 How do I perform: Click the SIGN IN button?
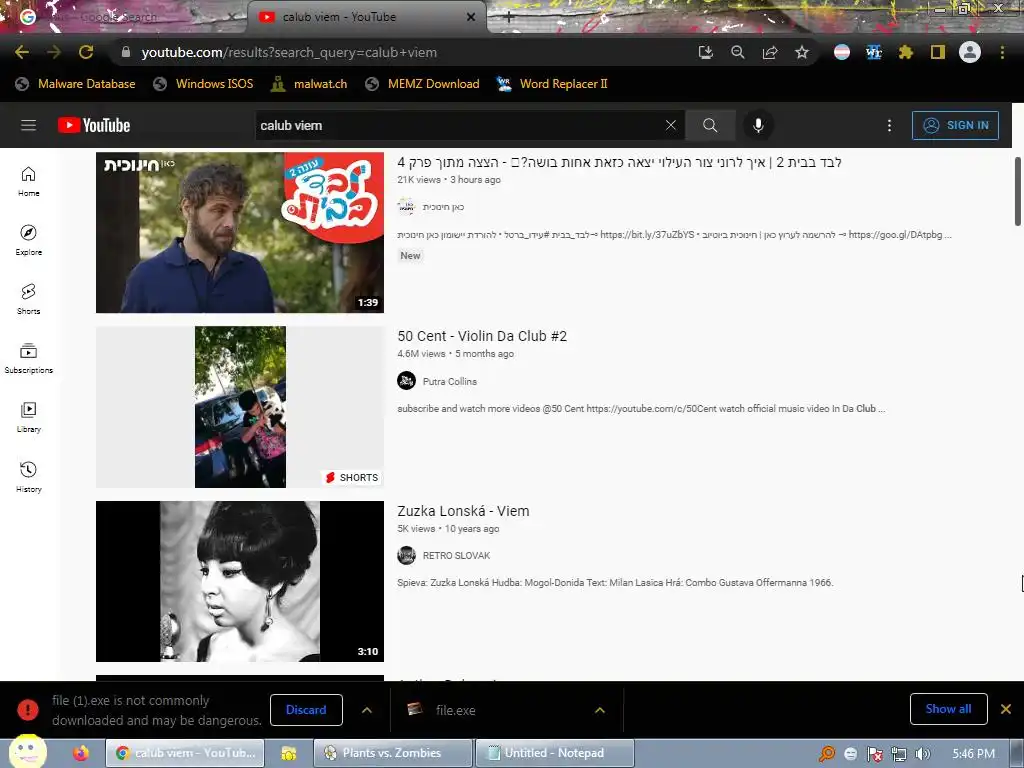click(955, 125)
